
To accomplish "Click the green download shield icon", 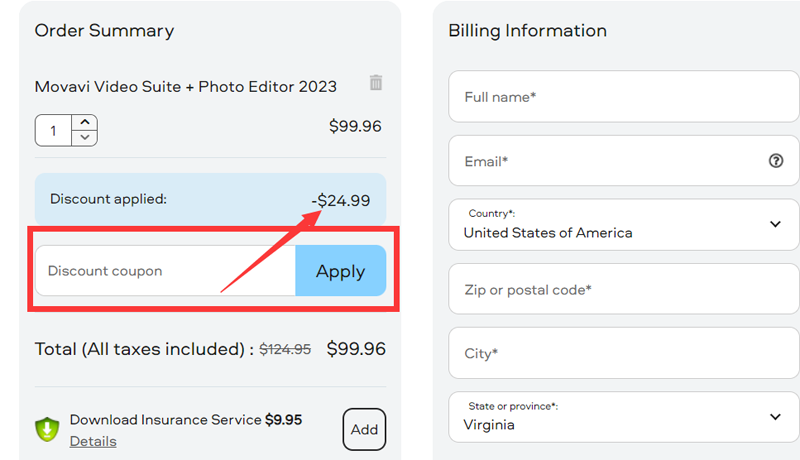I will tap(47, 430).
